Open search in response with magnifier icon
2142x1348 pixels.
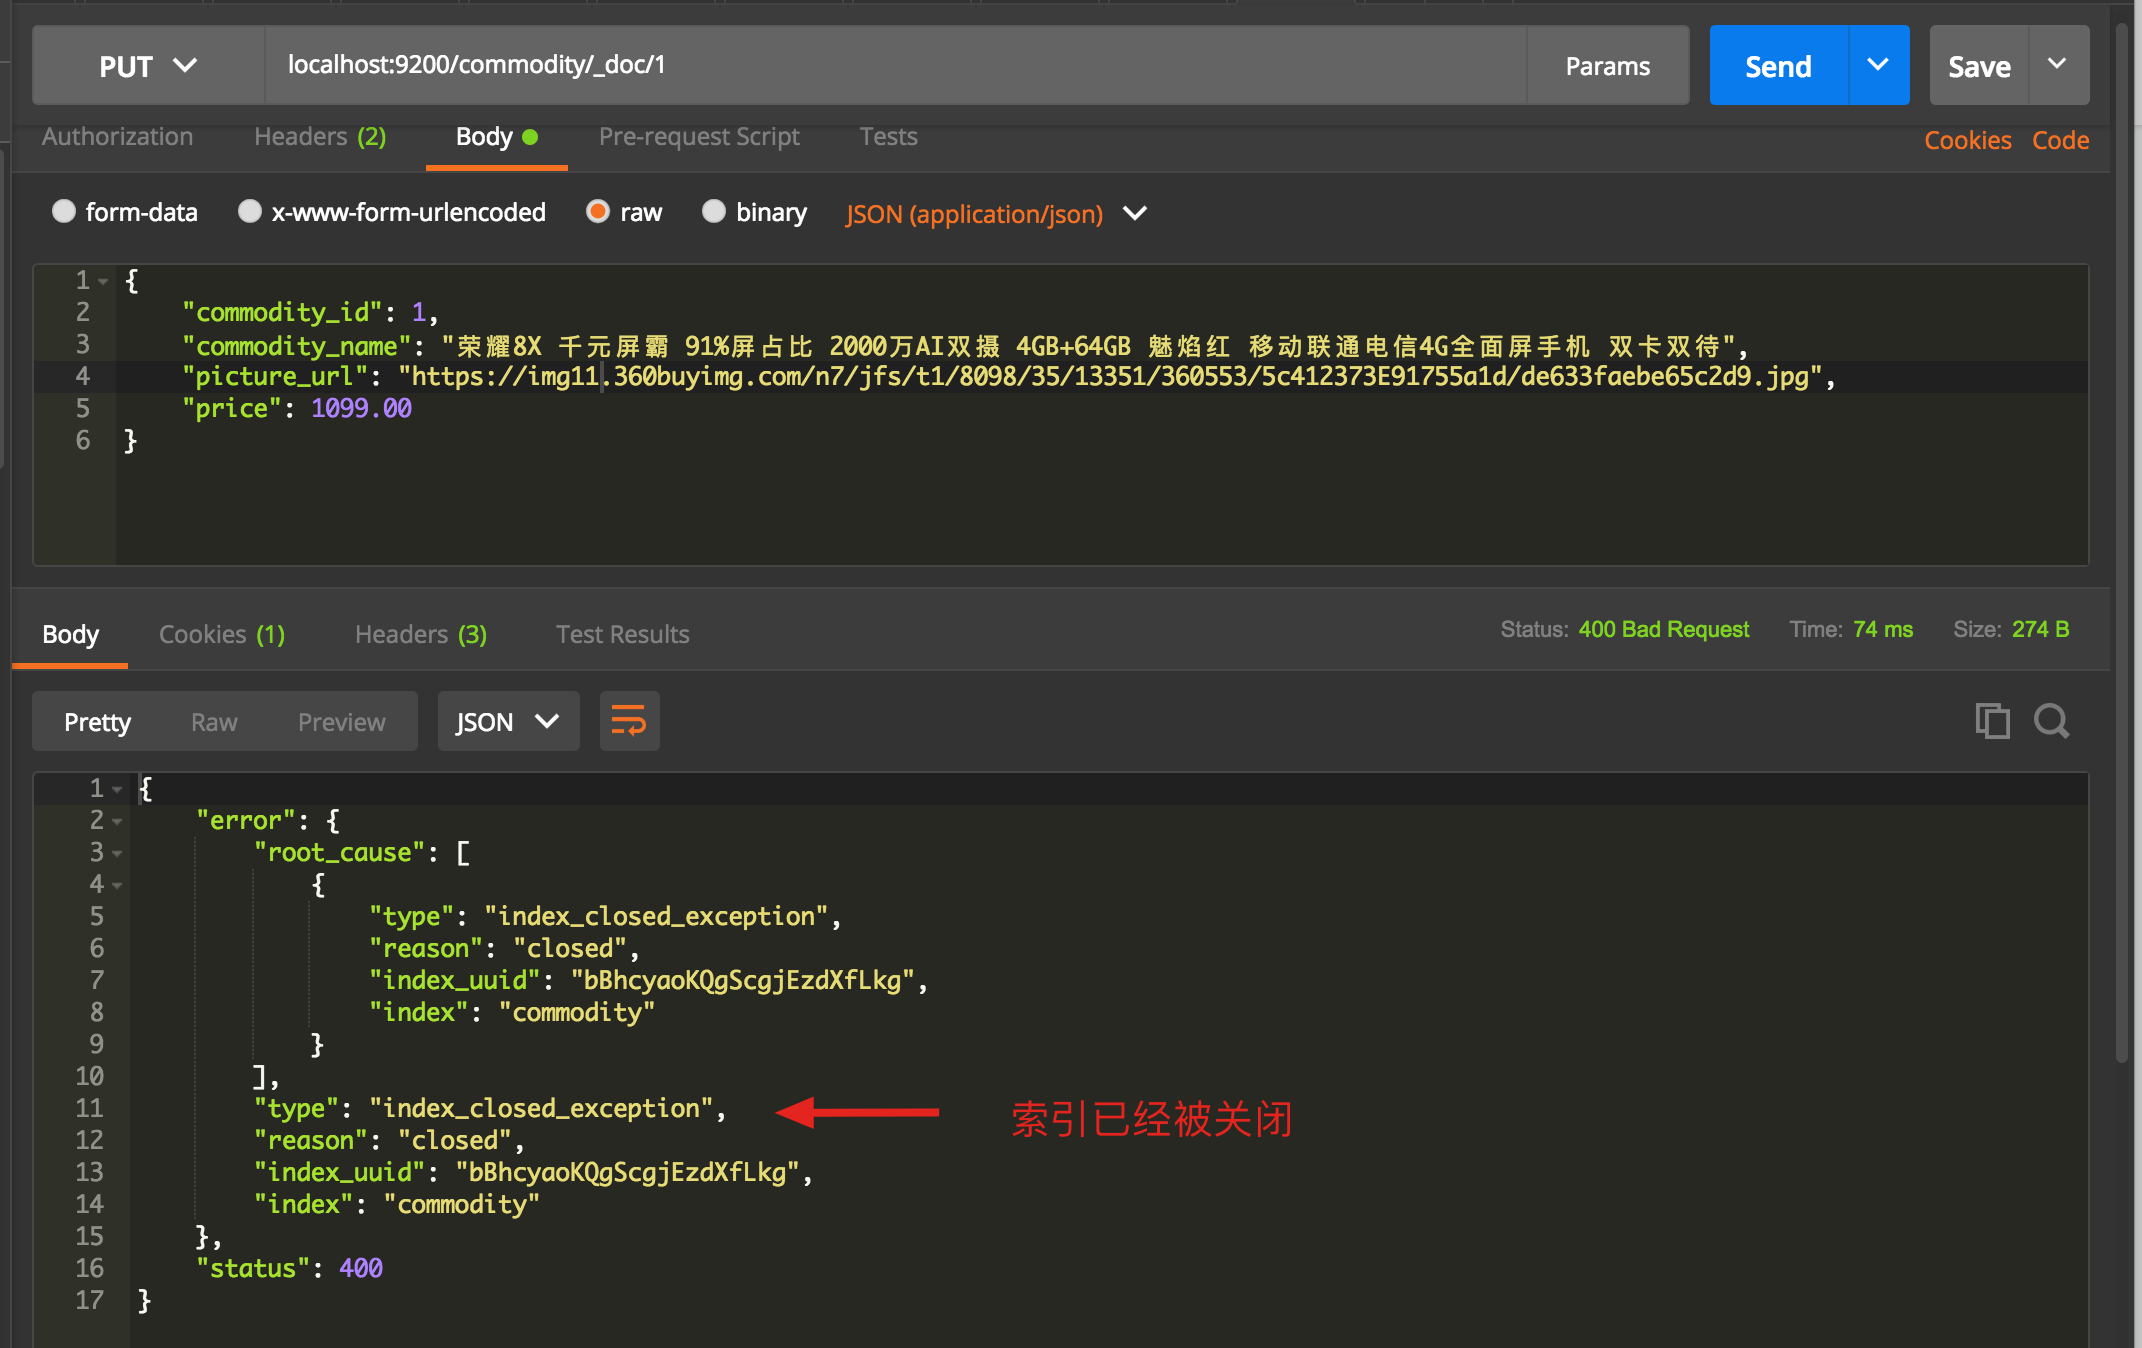[x=2052, y=721]
